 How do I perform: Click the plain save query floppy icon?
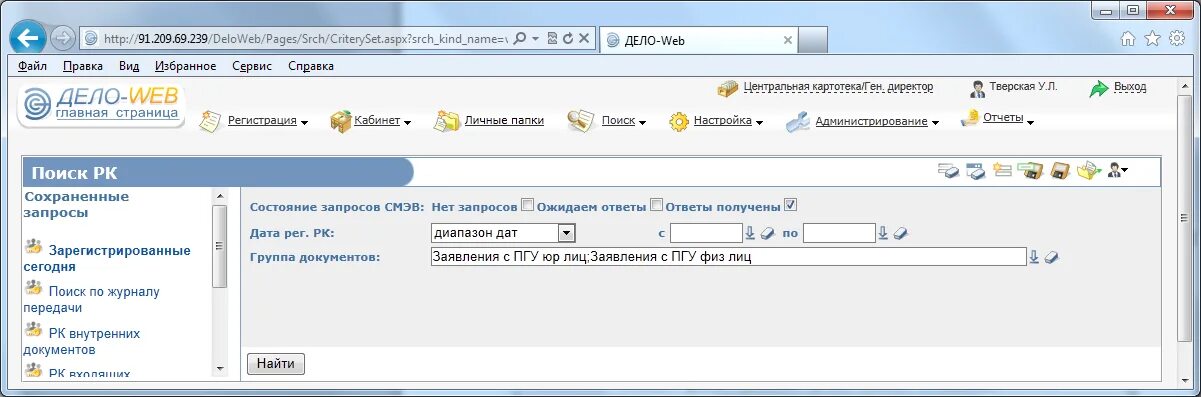(x=1060, y=170)
